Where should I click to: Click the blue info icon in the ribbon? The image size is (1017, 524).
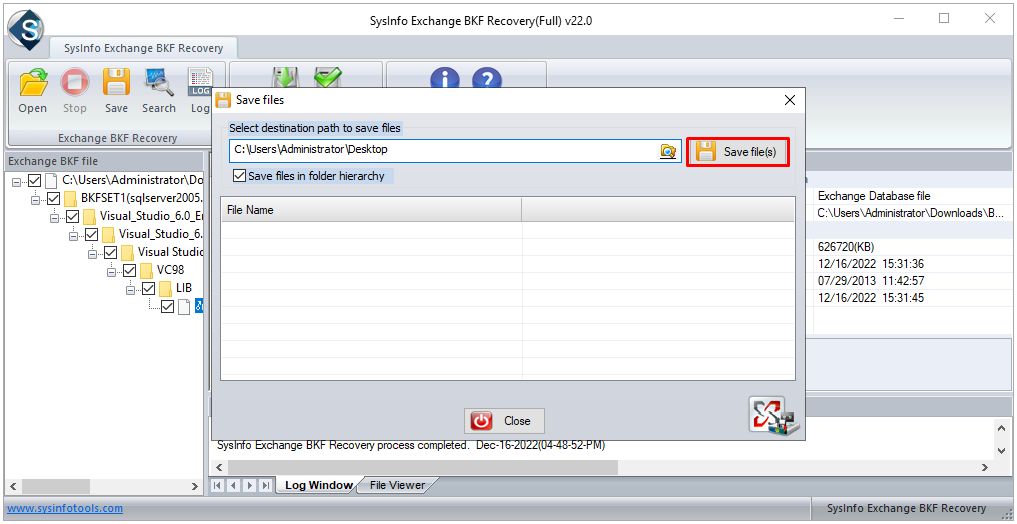(445, 78)
